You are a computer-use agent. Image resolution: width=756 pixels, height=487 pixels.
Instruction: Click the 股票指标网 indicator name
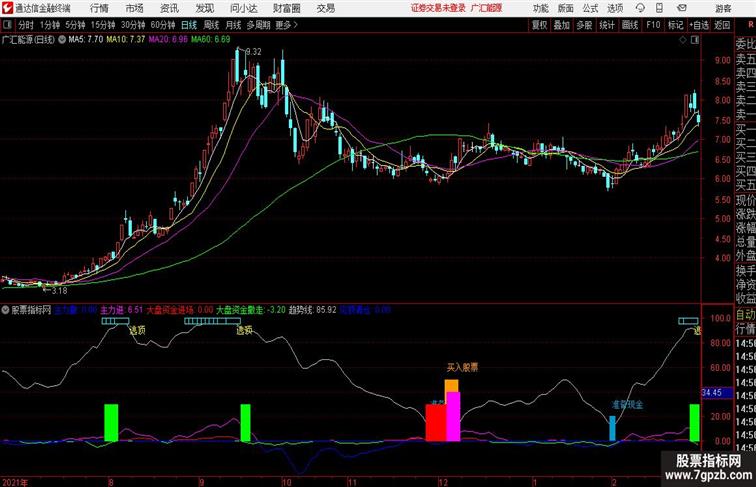(x=31, y=310)
